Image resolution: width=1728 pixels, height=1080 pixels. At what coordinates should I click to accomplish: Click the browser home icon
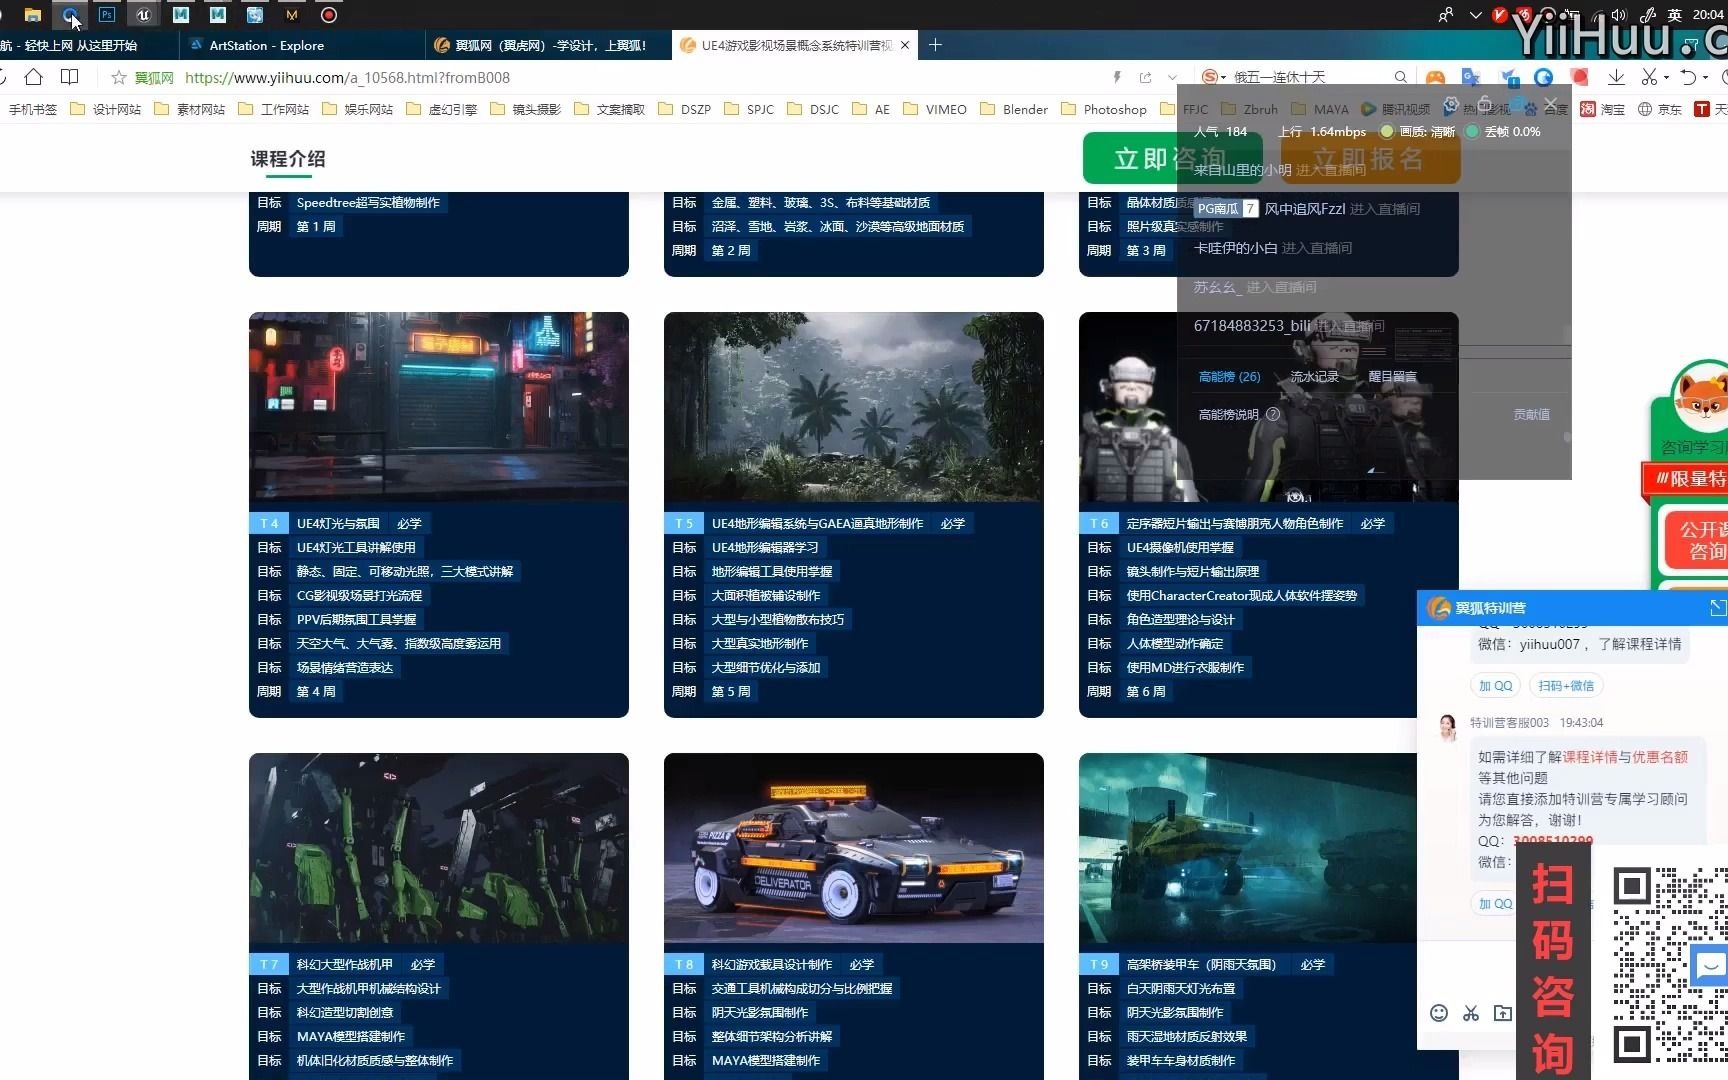pos(33,77)
